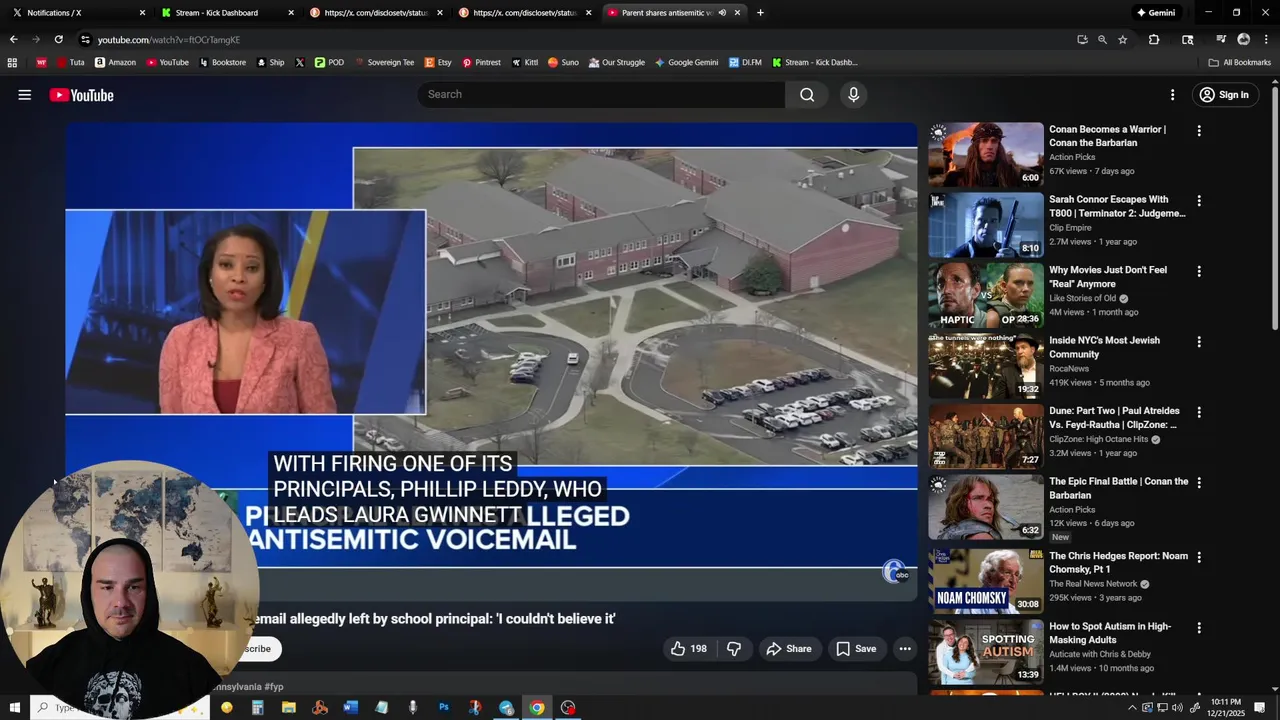Navigate back in Chrome
Image resolution: width=1280 pixels, height=720 pixels.
tap(13, 39)
